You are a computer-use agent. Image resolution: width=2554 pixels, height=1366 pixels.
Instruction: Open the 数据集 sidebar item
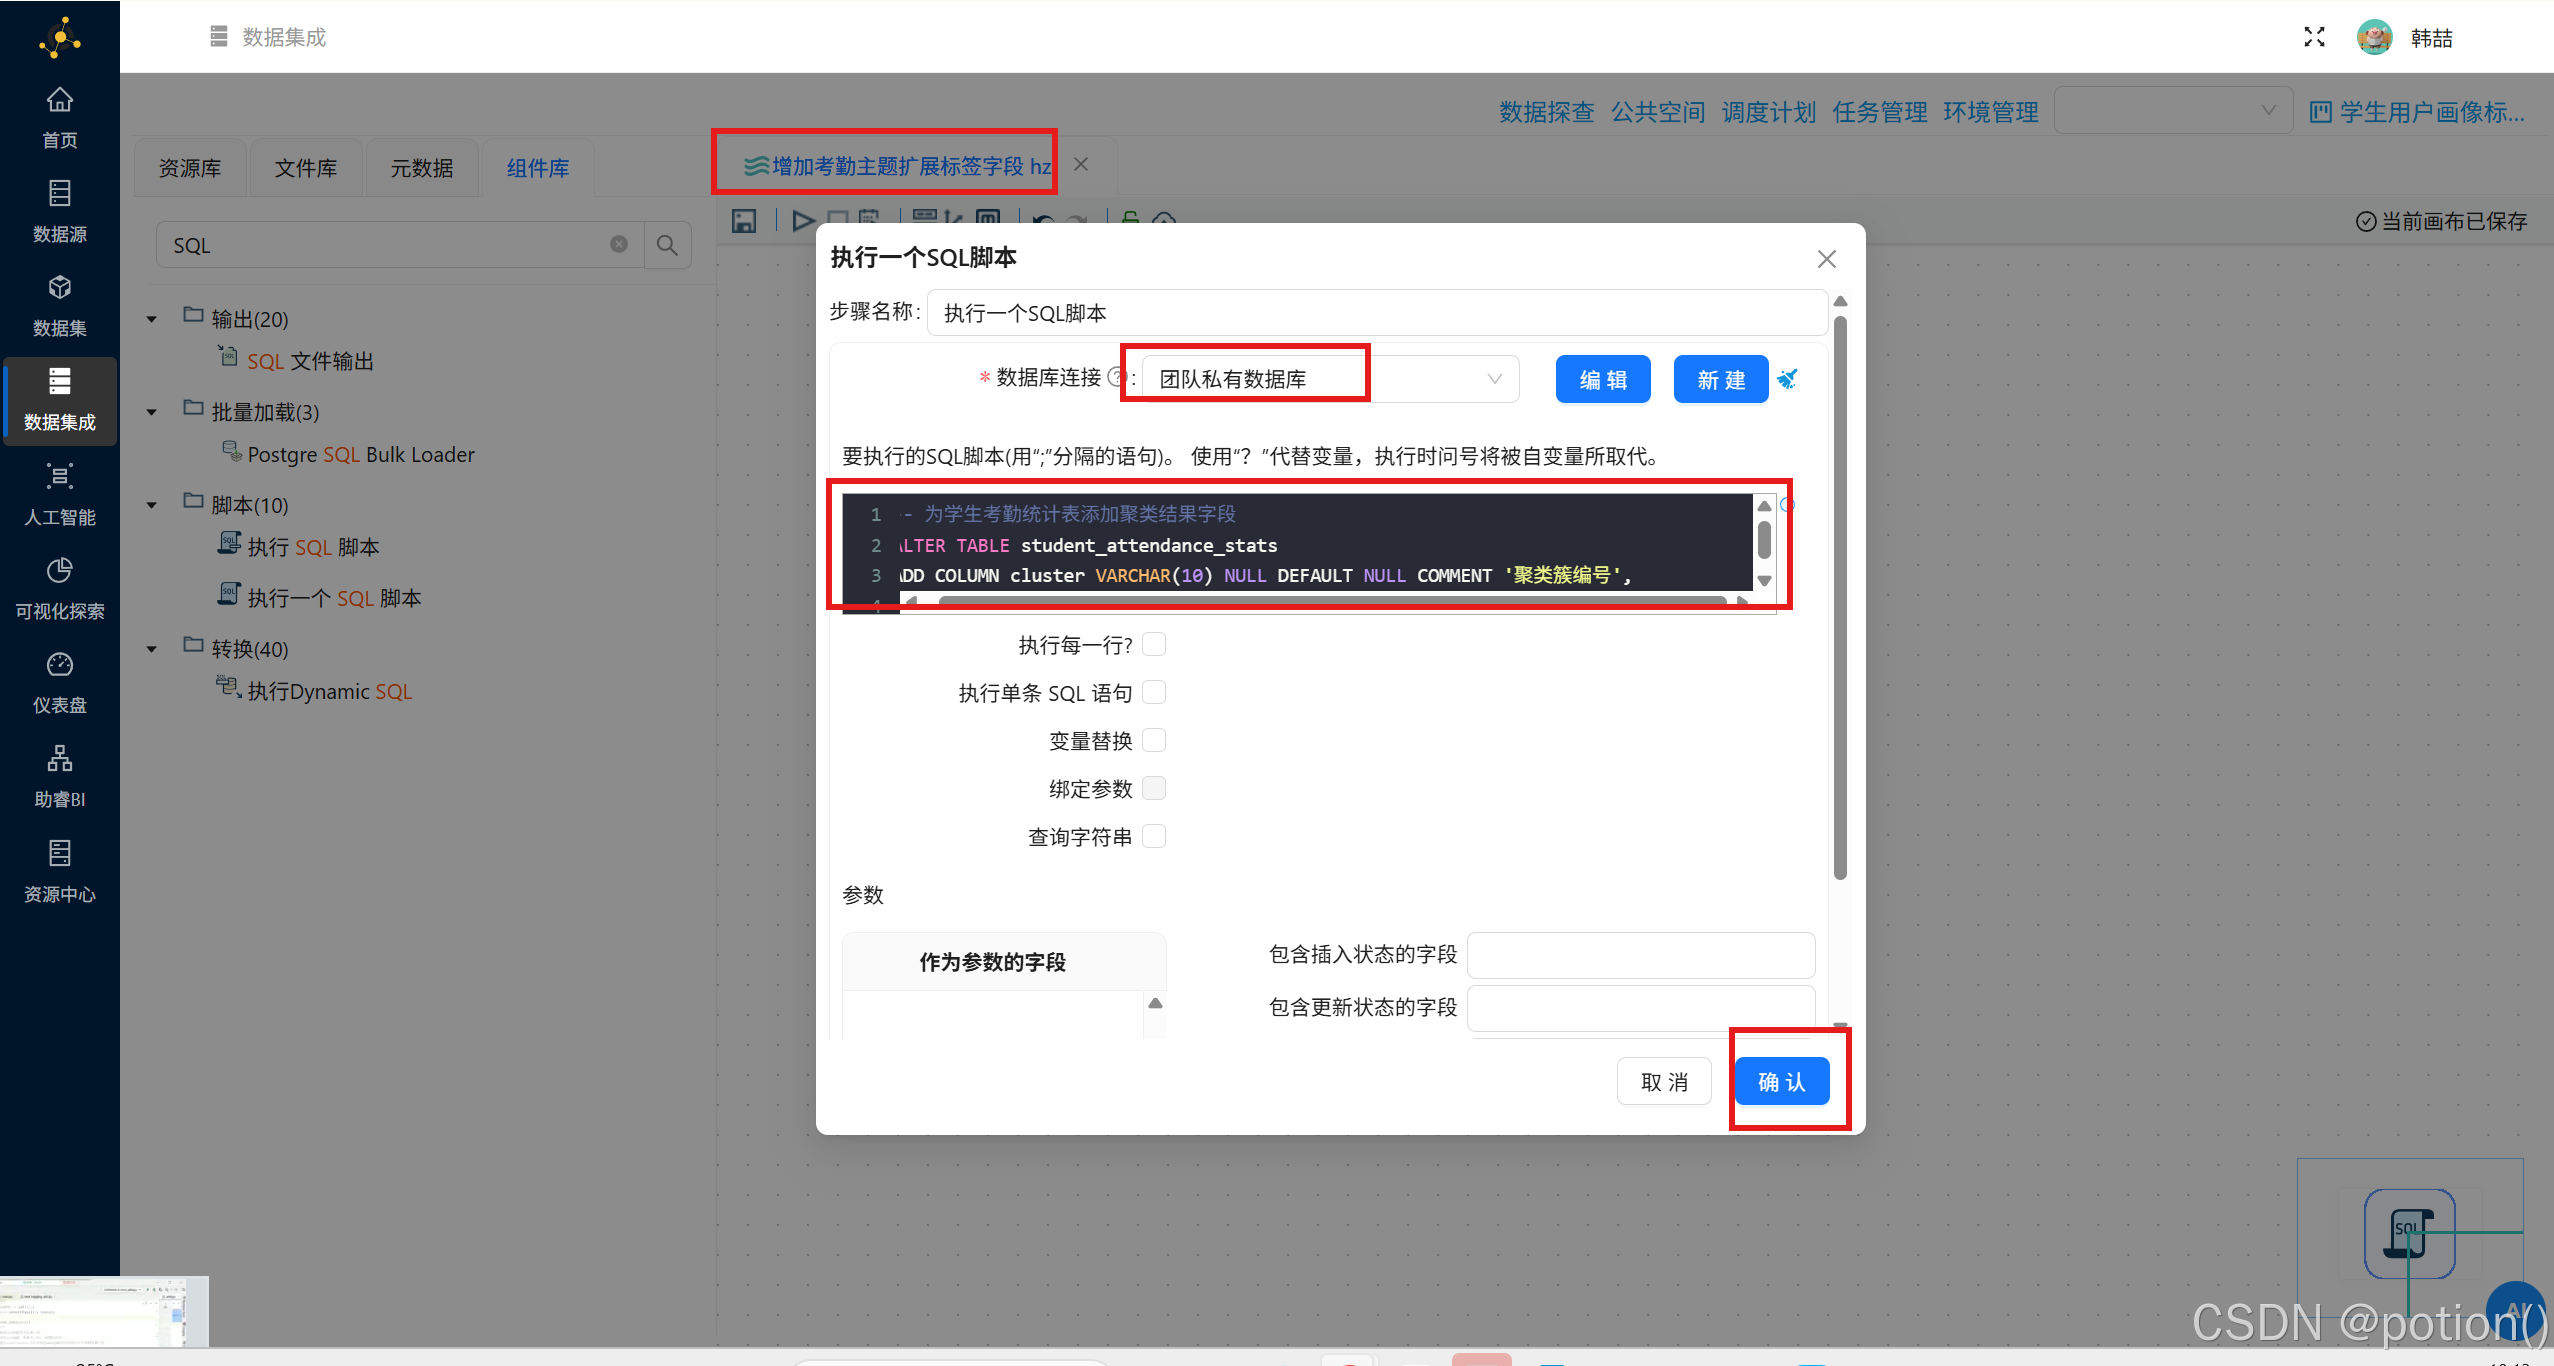click(60, 306)
